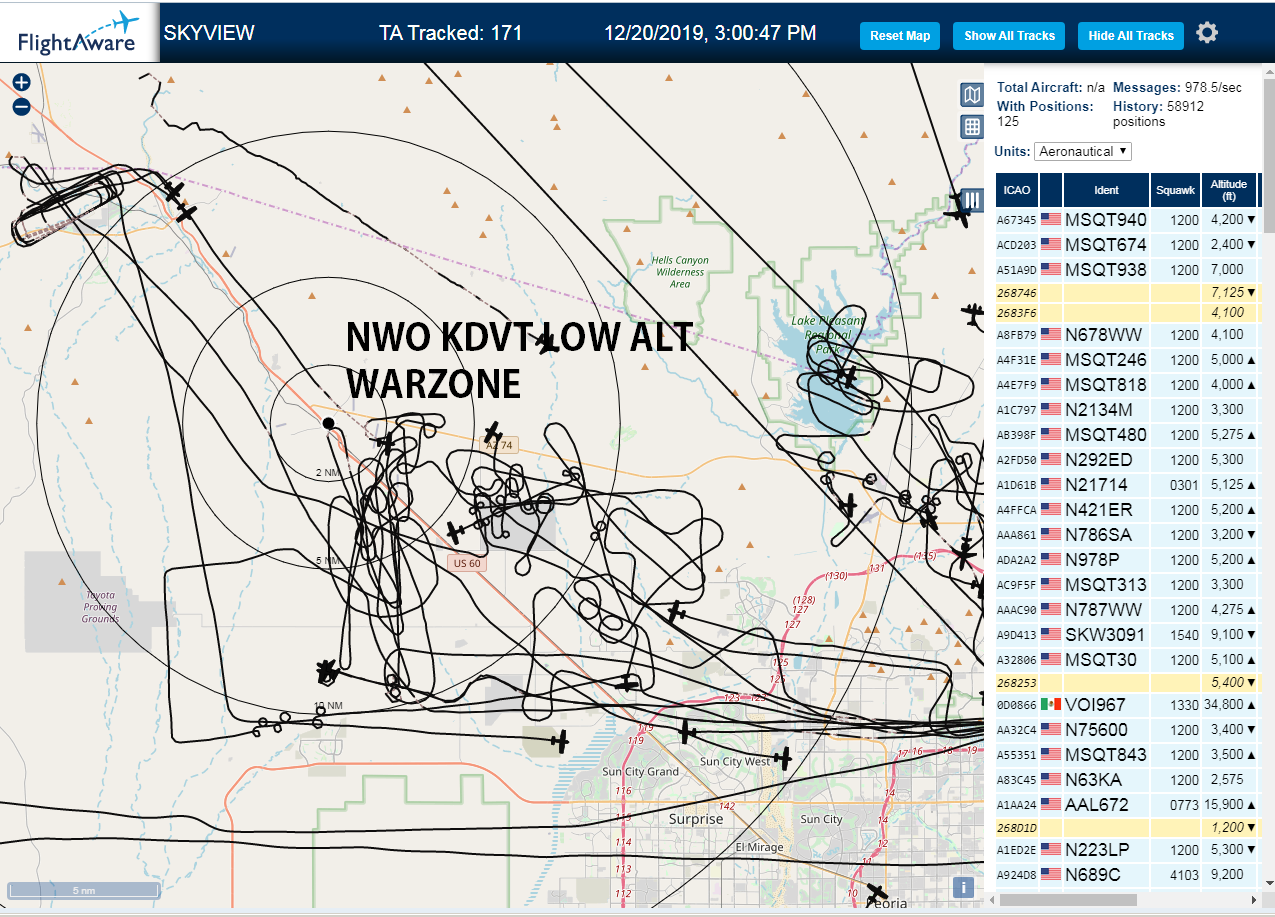Select the MSQT30 aircraft row
Image resolution: width=1275 pixels, height=917 pixels.
1127,660
